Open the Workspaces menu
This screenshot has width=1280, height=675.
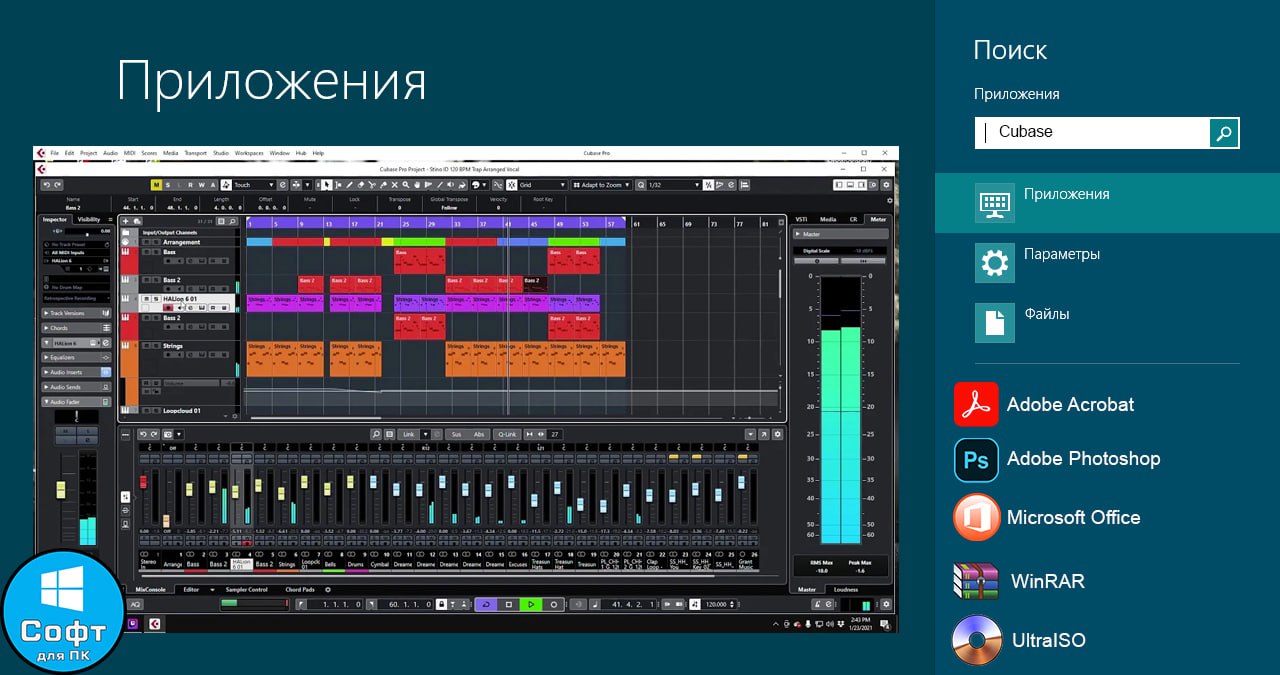point(249,153)
